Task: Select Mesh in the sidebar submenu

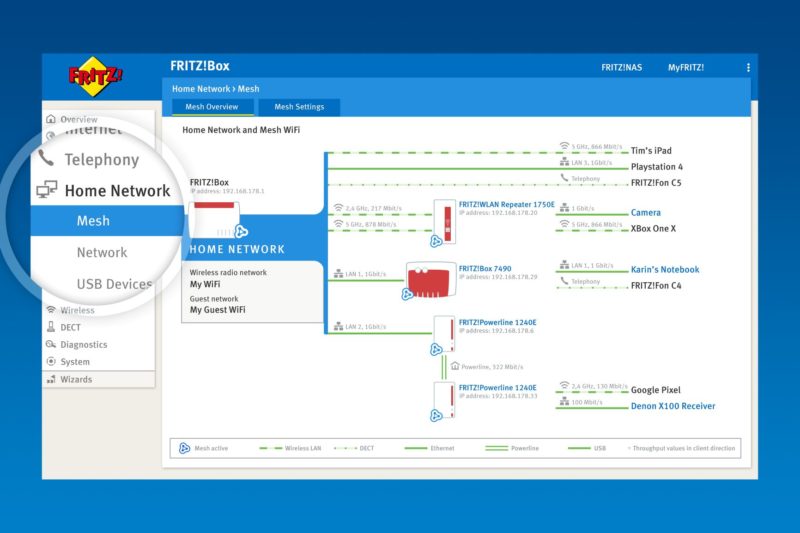Action: (93, 221)
